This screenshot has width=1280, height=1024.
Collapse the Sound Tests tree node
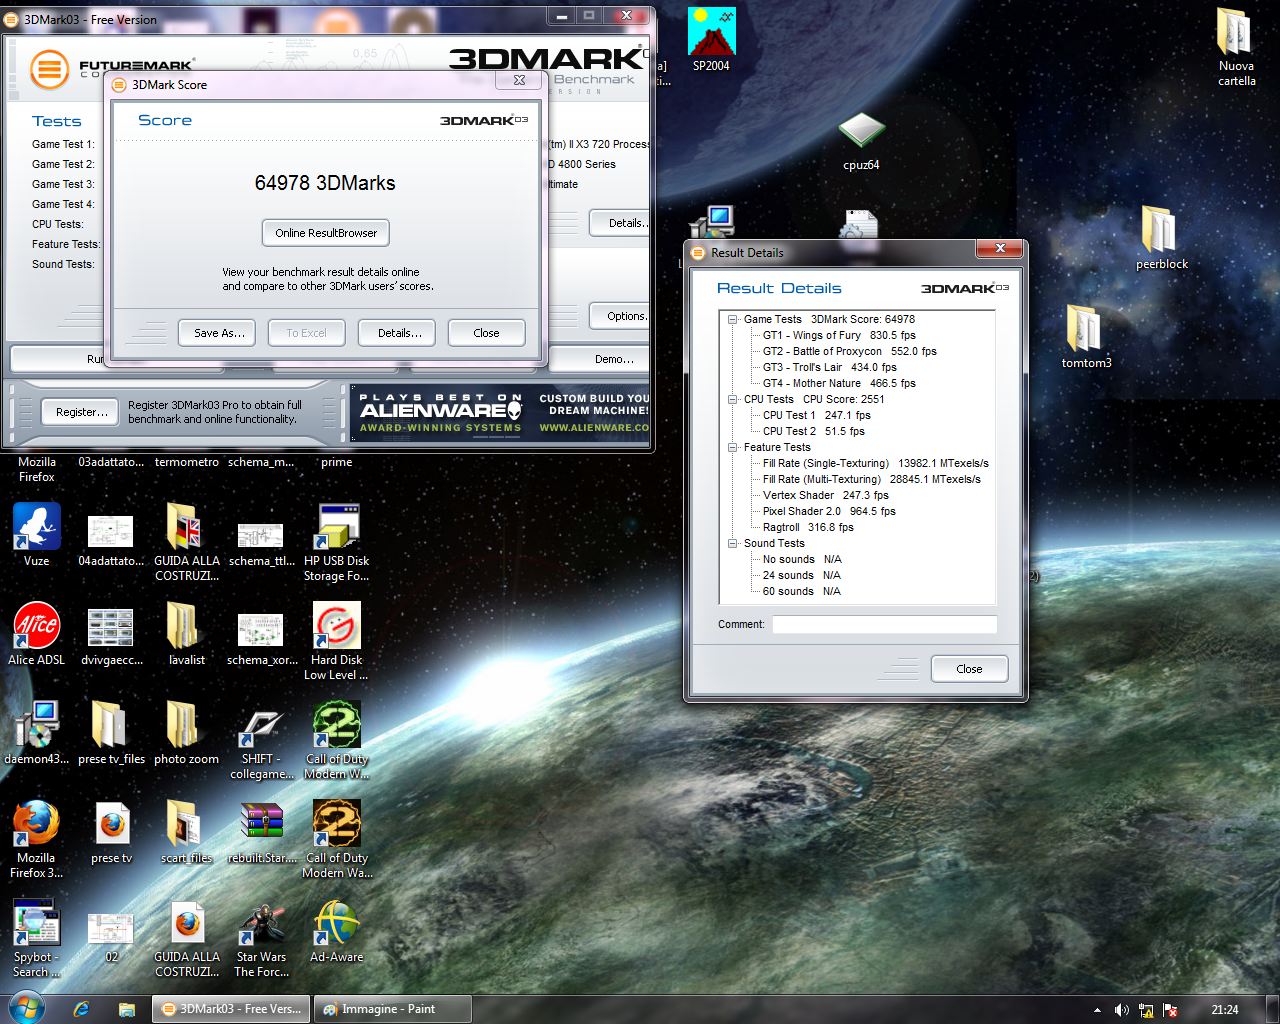point(732,544)
